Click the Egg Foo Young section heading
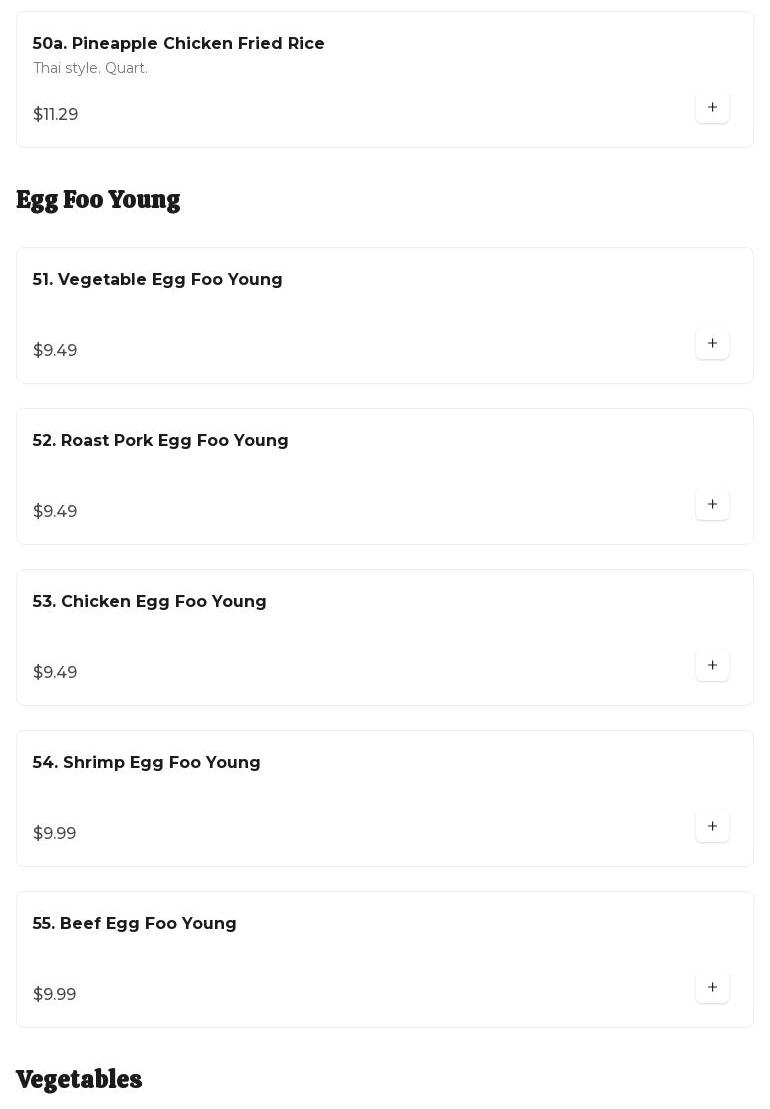This screenshot has width=770, height=1109. pyautogui.click(x=98, y=200)
